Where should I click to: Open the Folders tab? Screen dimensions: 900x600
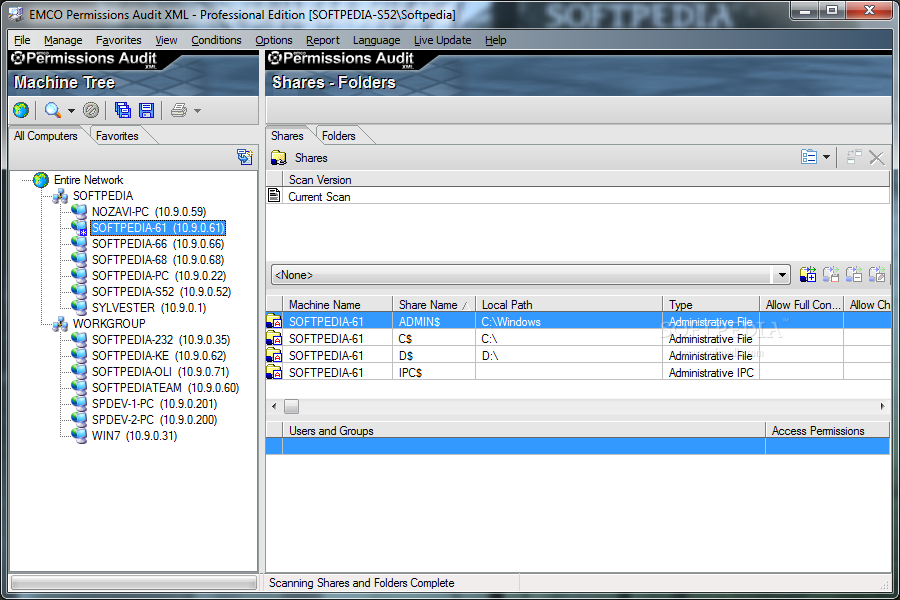[339, 136]
